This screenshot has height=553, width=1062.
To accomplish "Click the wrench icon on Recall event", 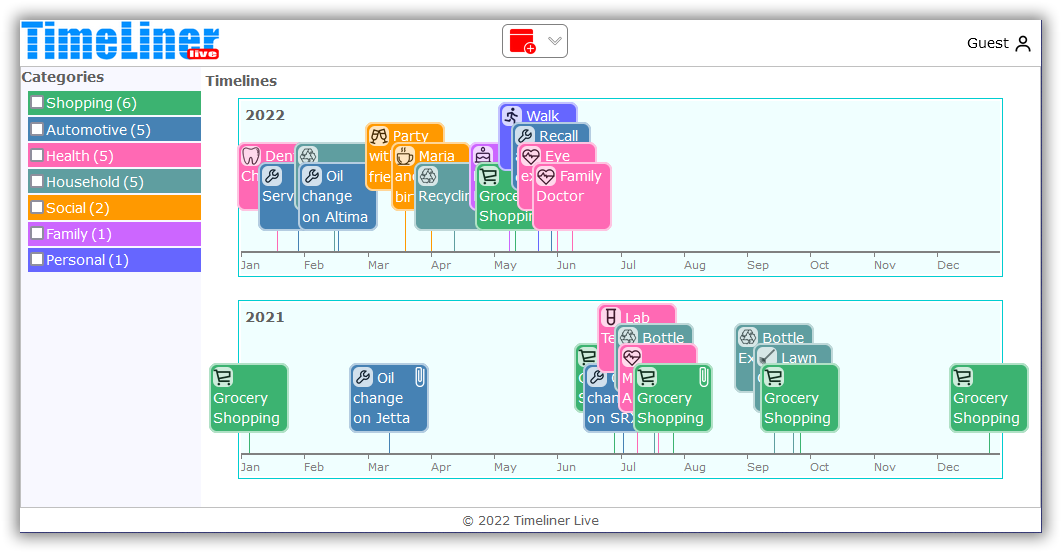I will click(x=525, y=136).
